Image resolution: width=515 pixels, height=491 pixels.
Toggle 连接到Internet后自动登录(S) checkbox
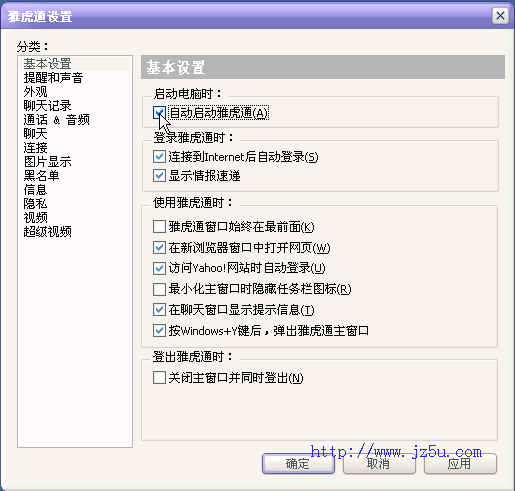(159, 157)
